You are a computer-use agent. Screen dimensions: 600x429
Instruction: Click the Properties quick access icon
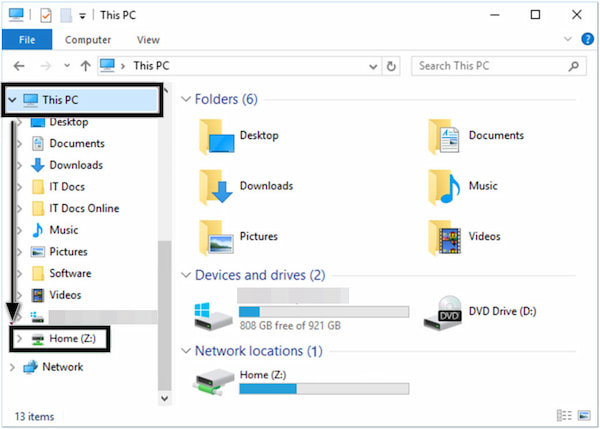pyautogui.click(x=46, y=15)
